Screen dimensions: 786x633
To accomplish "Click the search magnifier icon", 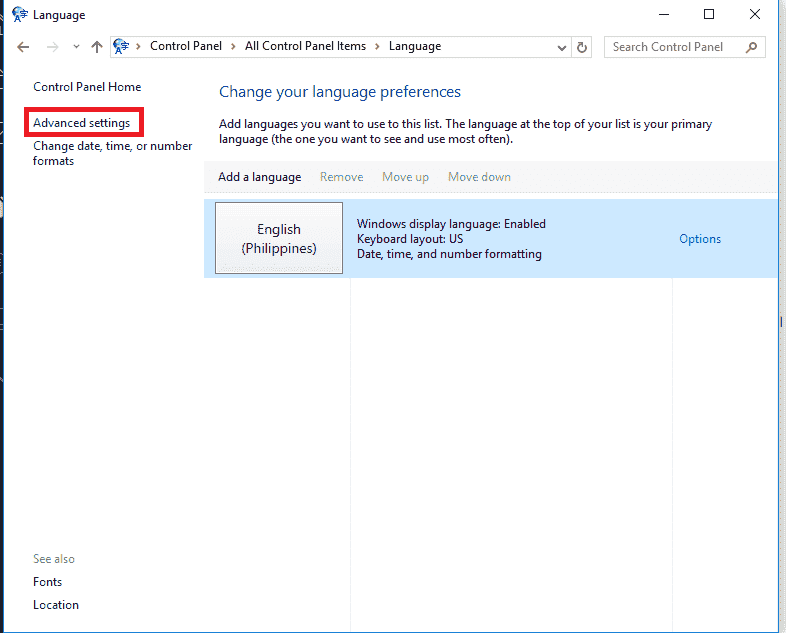I will coord(751,47).
